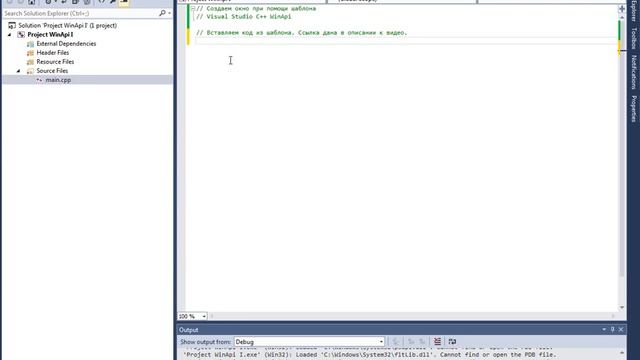Click the comment line starting 'Вставляем код из шаблона'

tap(302, 33)
